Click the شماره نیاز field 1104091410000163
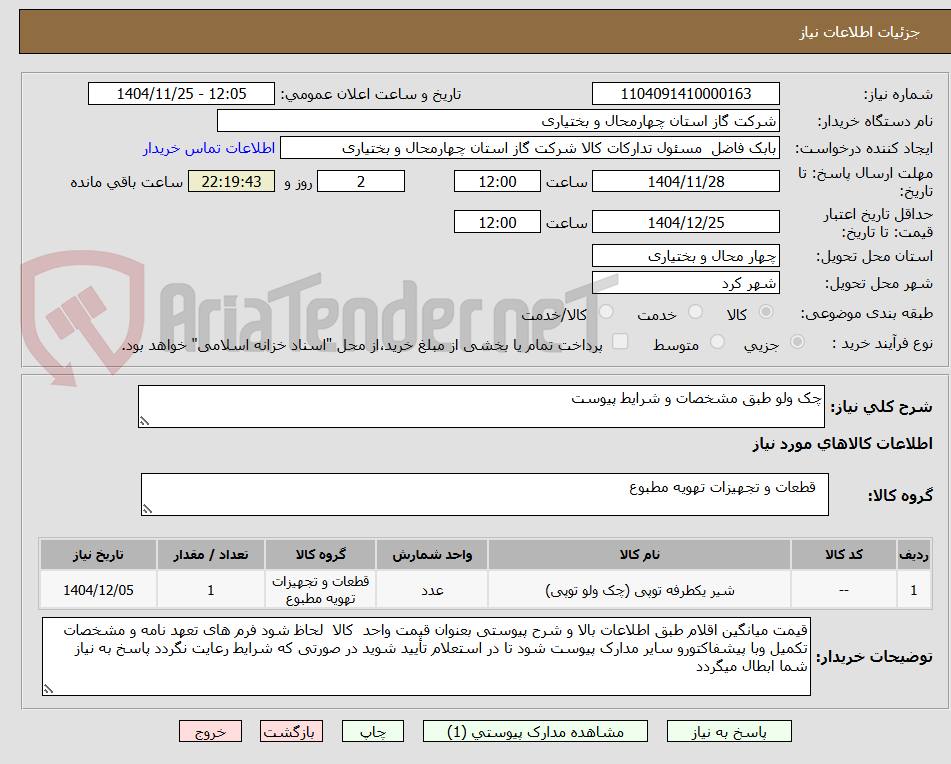Screen dimensions: 951x764 click(685, 94)
